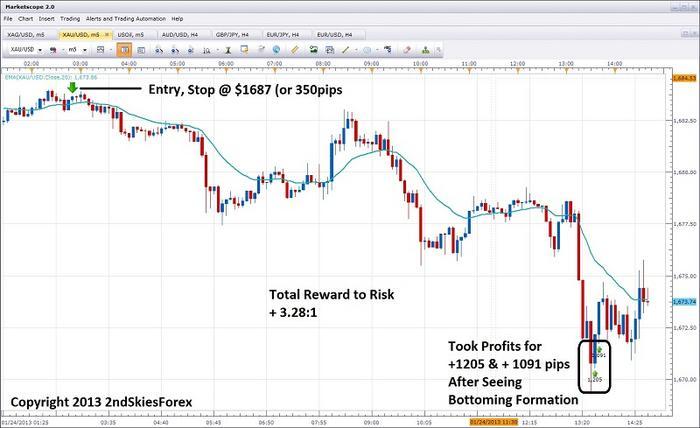
Task: Click the 10:05 label on bottom axis
Action: tap(424, 422)
